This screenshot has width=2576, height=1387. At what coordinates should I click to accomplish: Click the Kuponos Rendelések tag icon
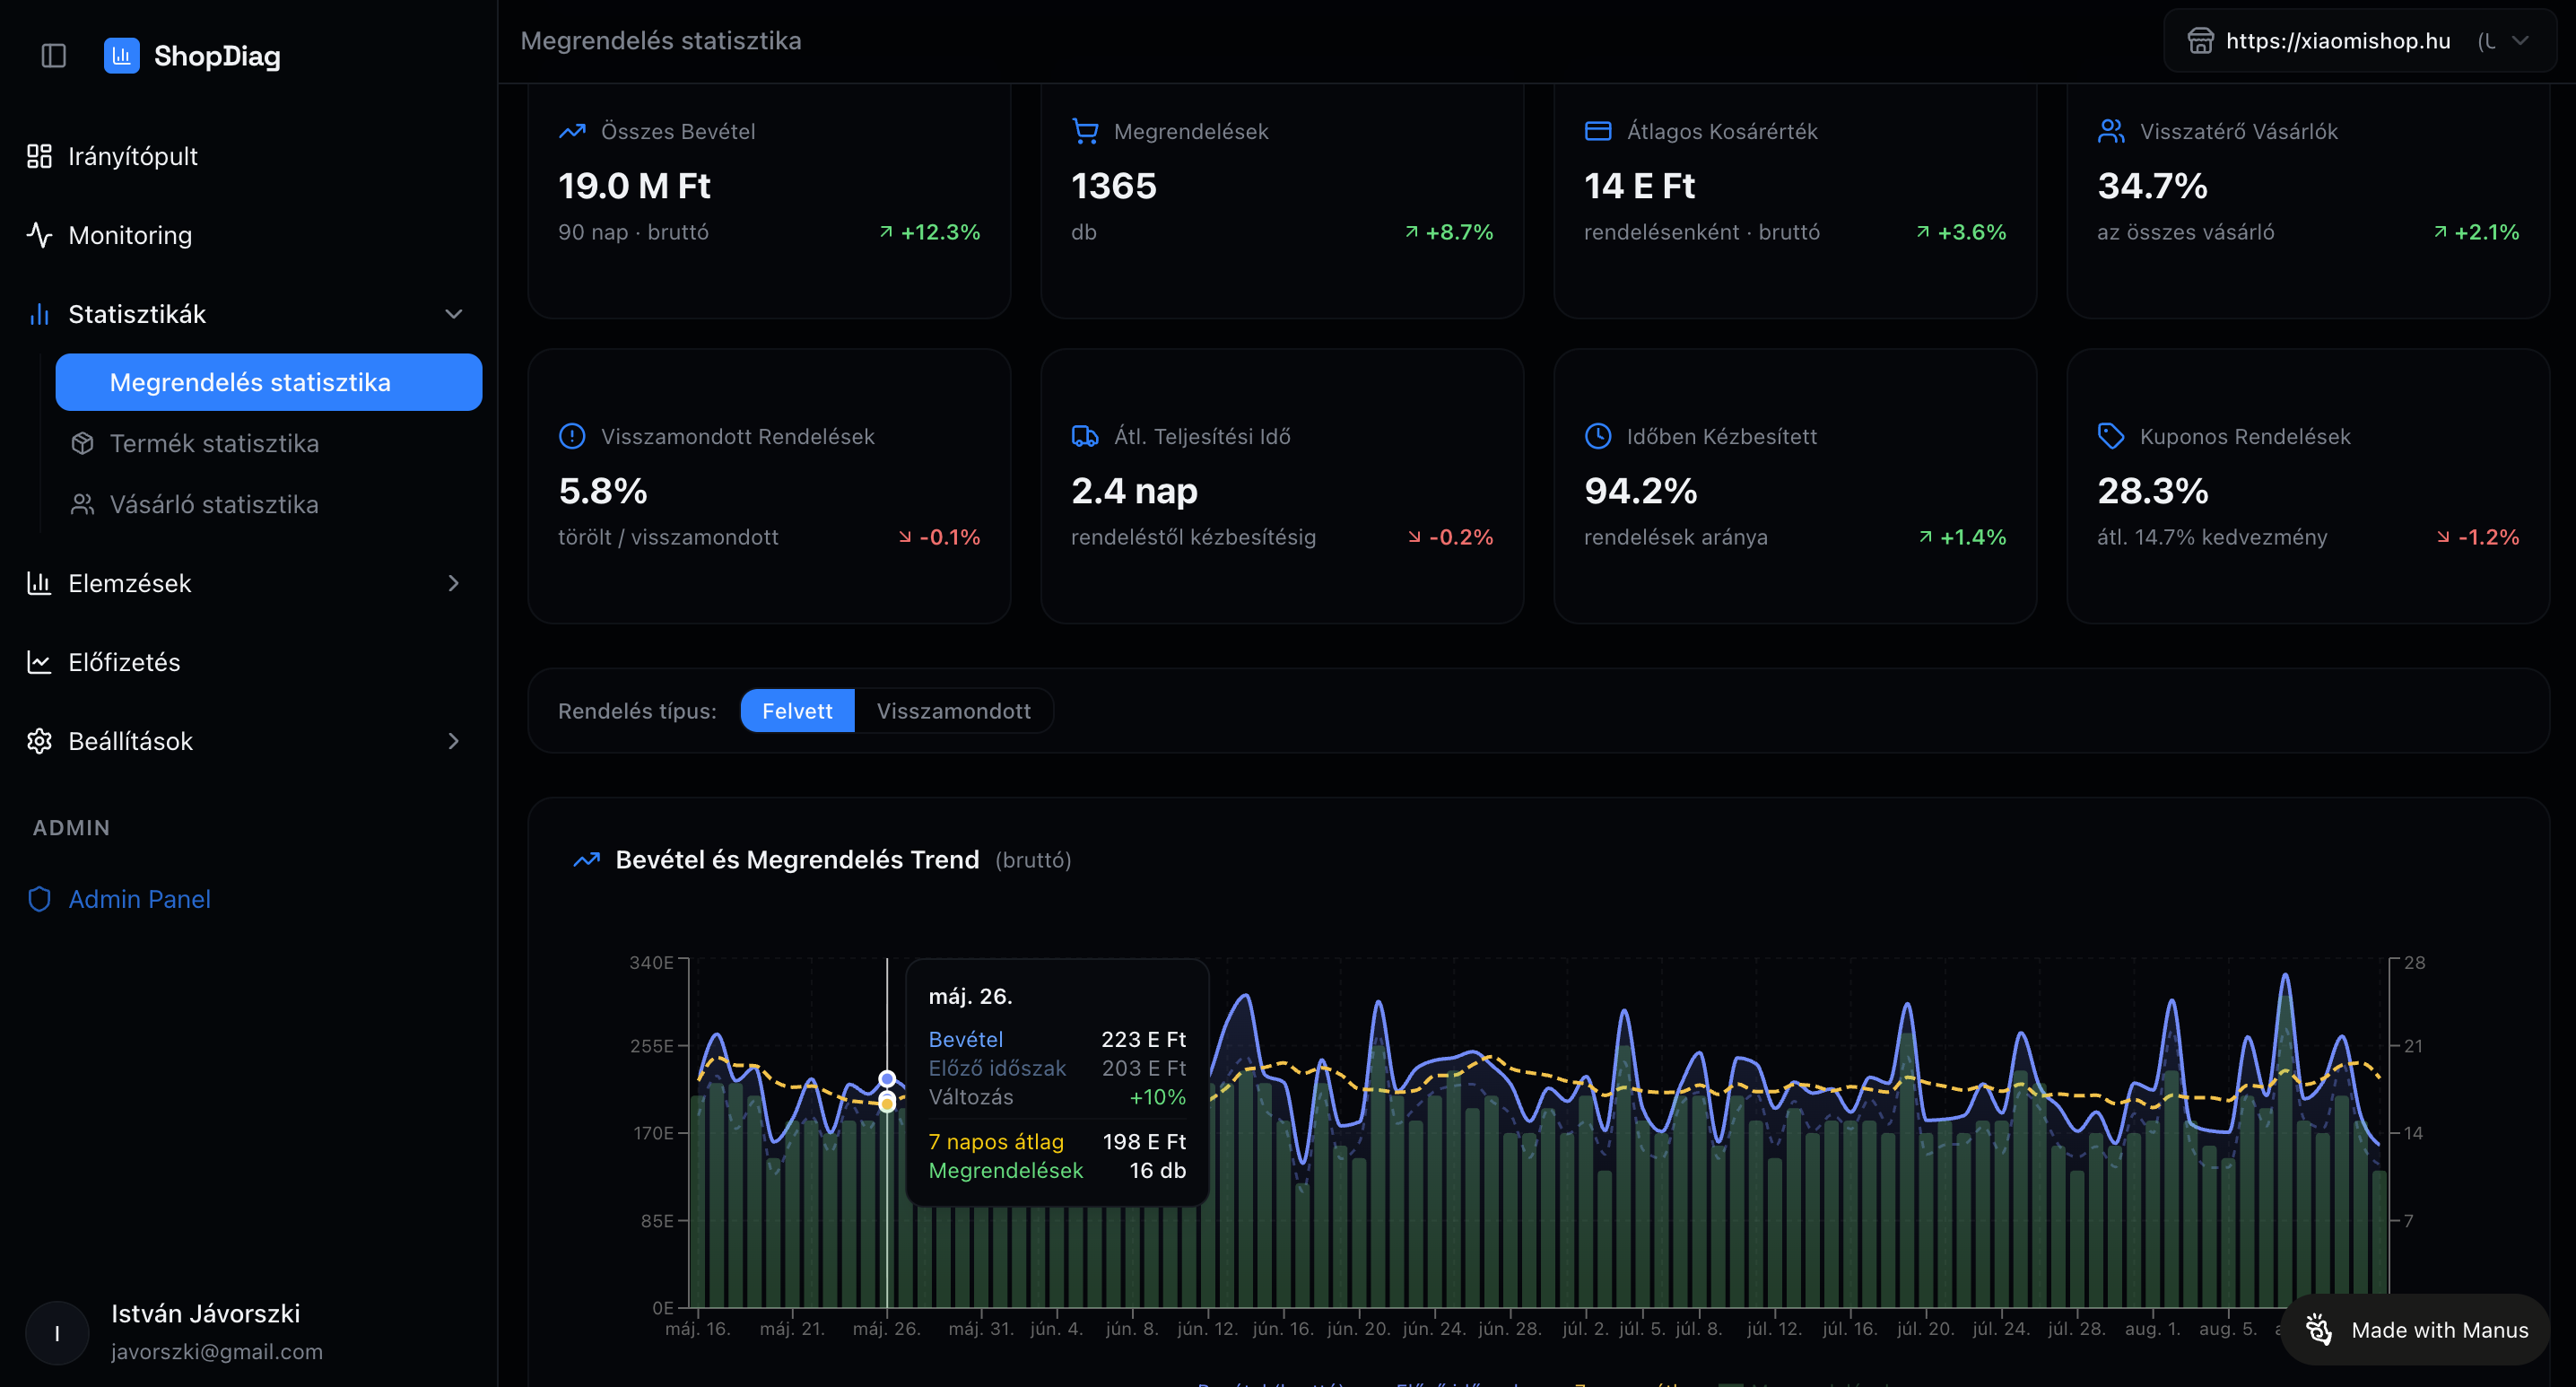coord(2111,436)
